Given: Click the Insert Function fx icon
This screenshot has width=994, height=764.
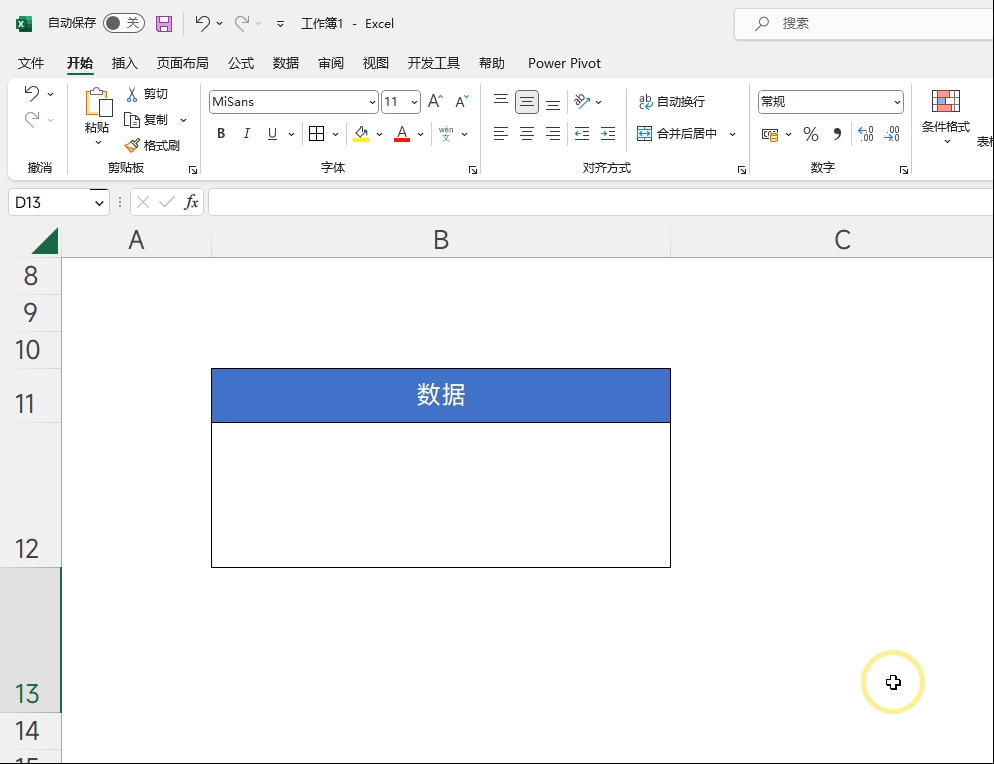Looking at the screenshot, I should point(191,202).
